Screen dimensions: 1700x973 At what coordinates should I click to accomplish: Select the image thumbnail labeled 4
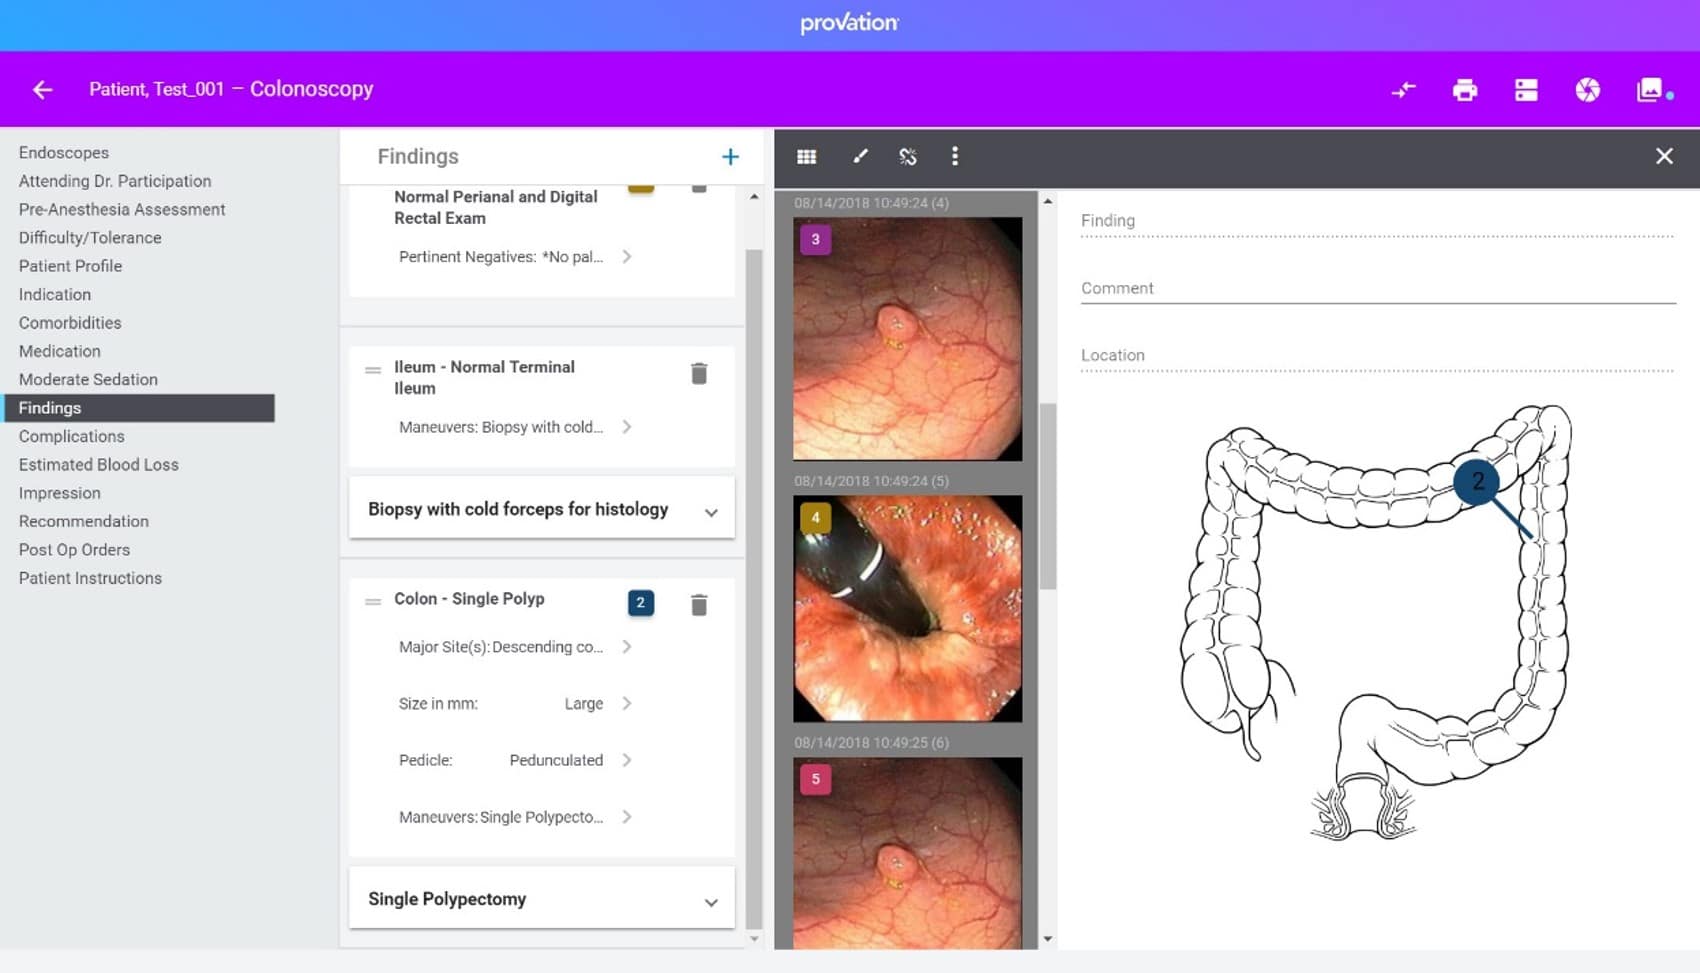coord(906,608)
